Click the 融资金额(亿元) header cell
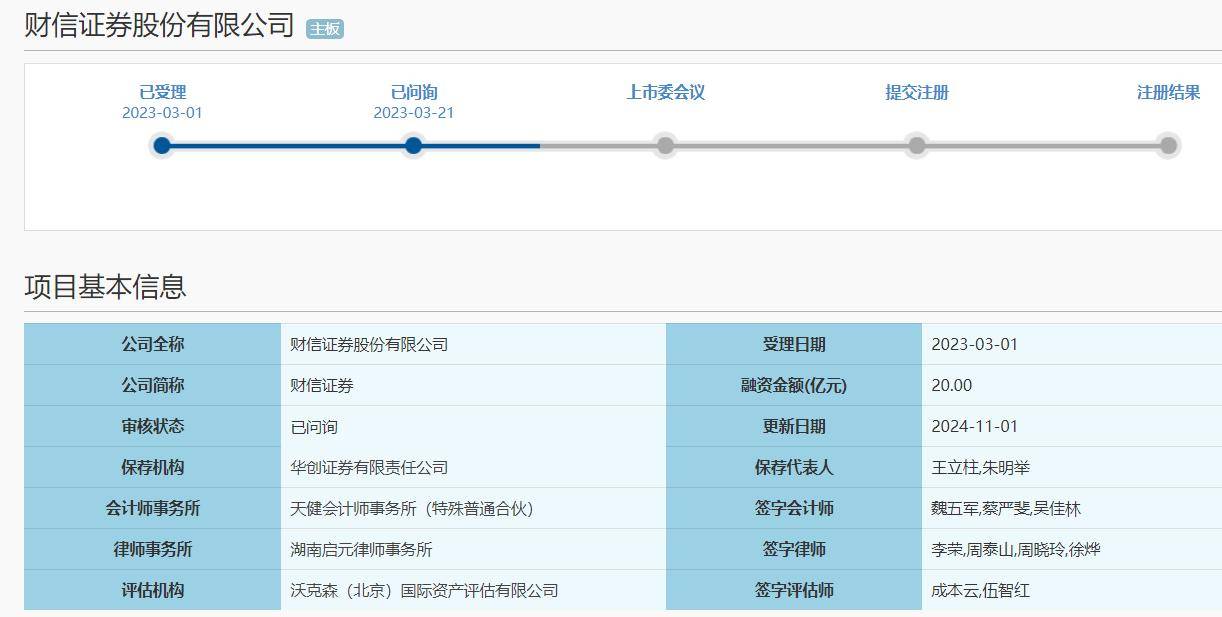Image resolution: width=1222 pixels, height=617 pixels. pos(794,385)
